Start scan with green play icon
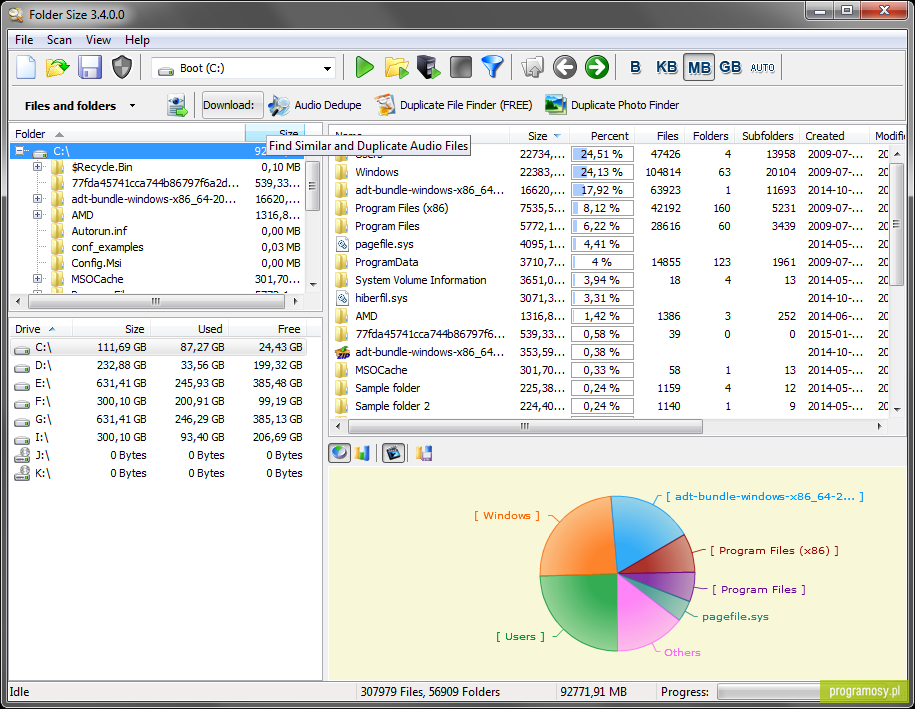 tap(364, 68)
